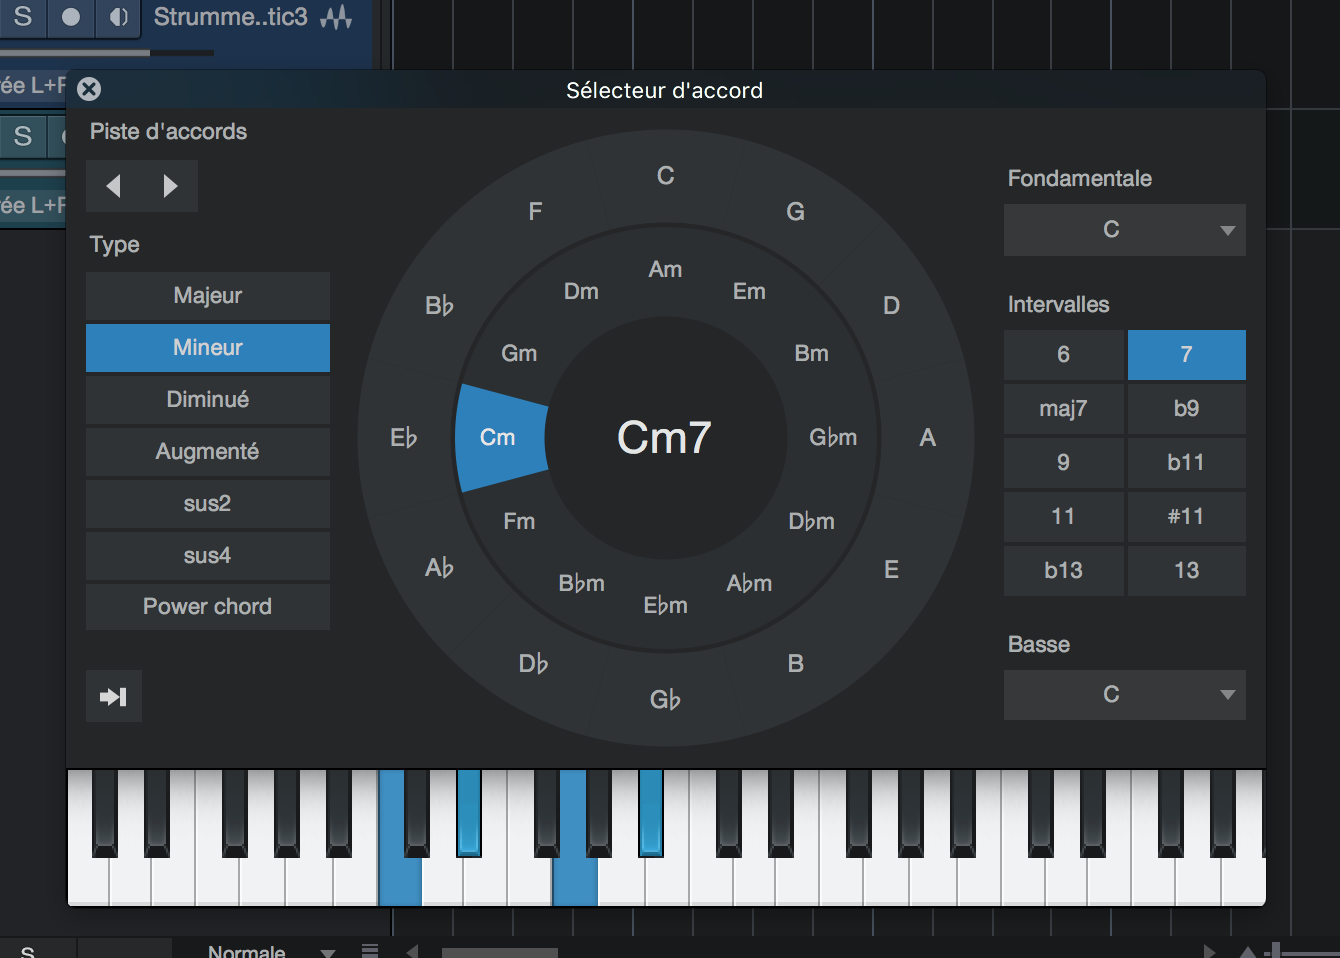The height and width of the screenshot is (958, 1340).
Task: Arm record on Strumme..tic3 track
Action: point(71,17)
